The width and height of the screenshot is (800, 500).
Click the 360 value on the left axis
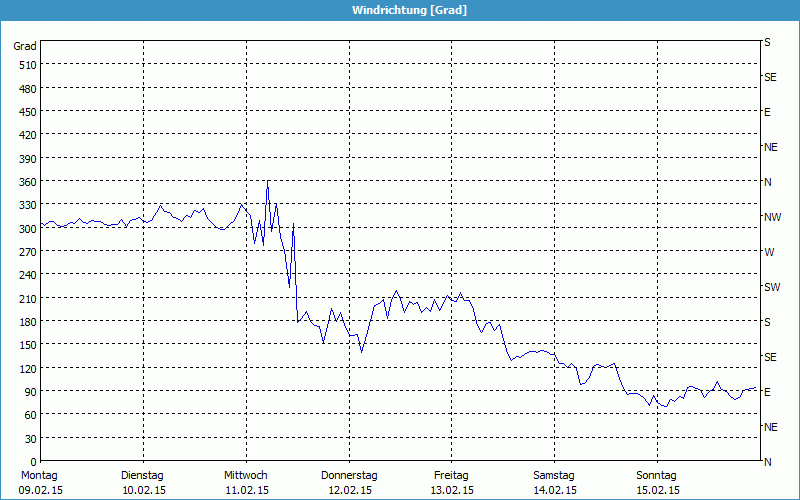[27, 182]
